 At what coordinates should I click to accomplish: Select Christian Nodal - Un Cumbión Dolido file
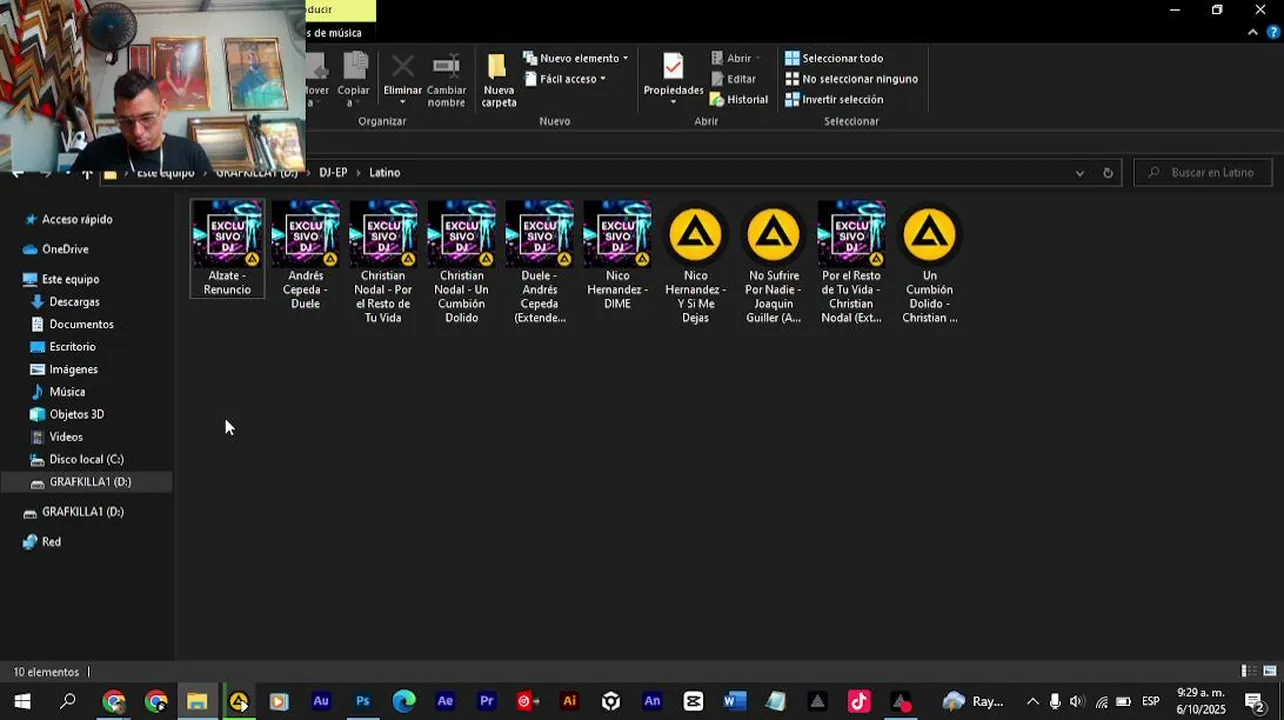pyautogui.click(x=462, y=263)
